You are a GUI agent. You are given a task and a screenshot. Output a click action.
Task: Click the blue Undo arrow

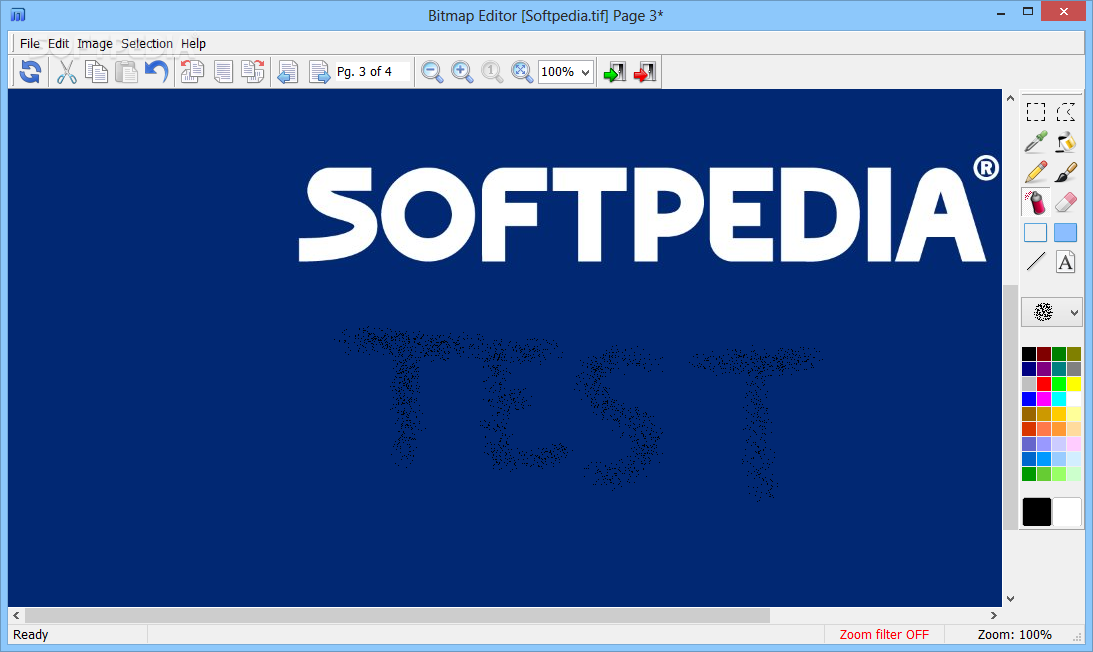[157, 72]
